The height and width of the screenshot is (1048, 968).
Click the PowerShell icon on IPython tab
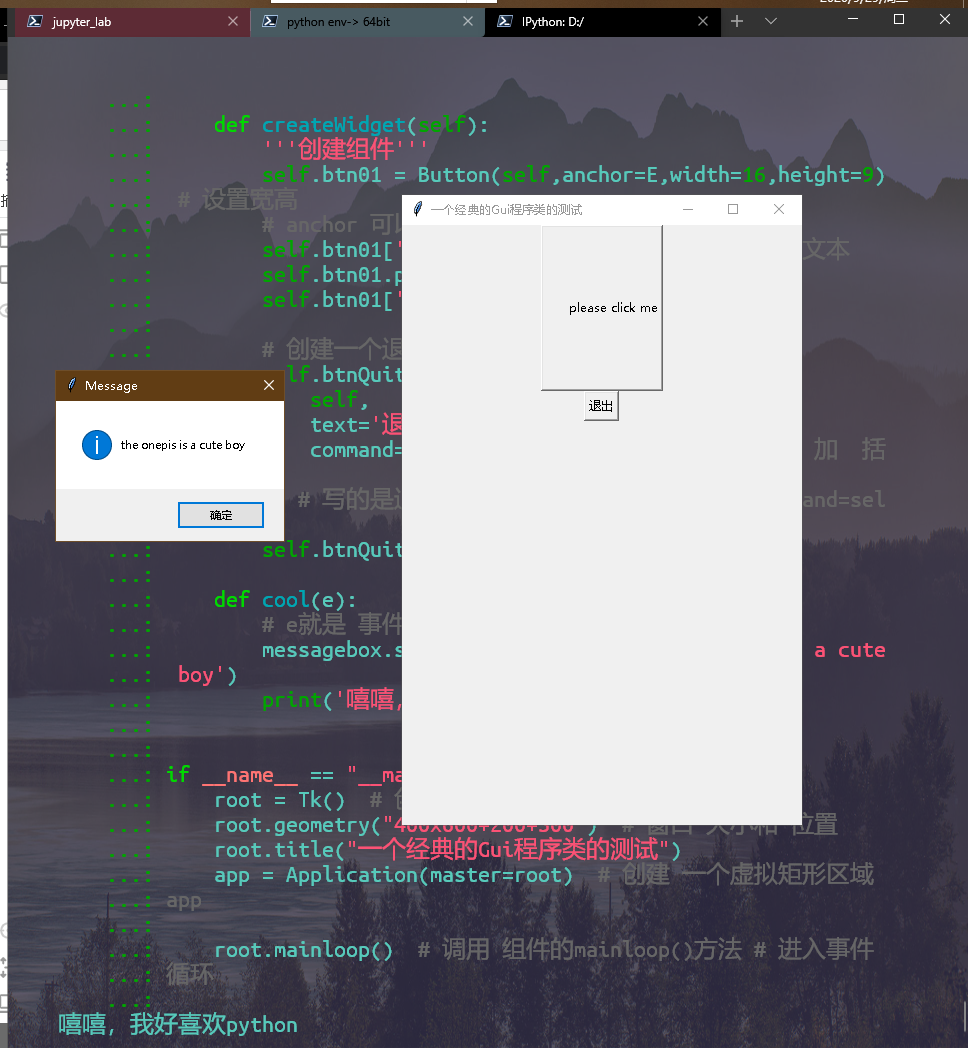[x=505, y=21]
